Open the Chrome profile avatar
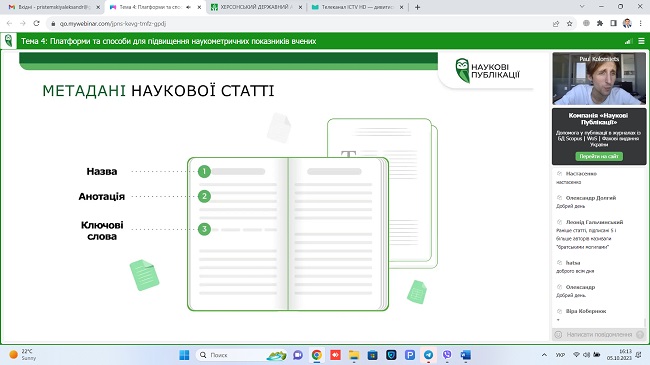 point(627,24)
